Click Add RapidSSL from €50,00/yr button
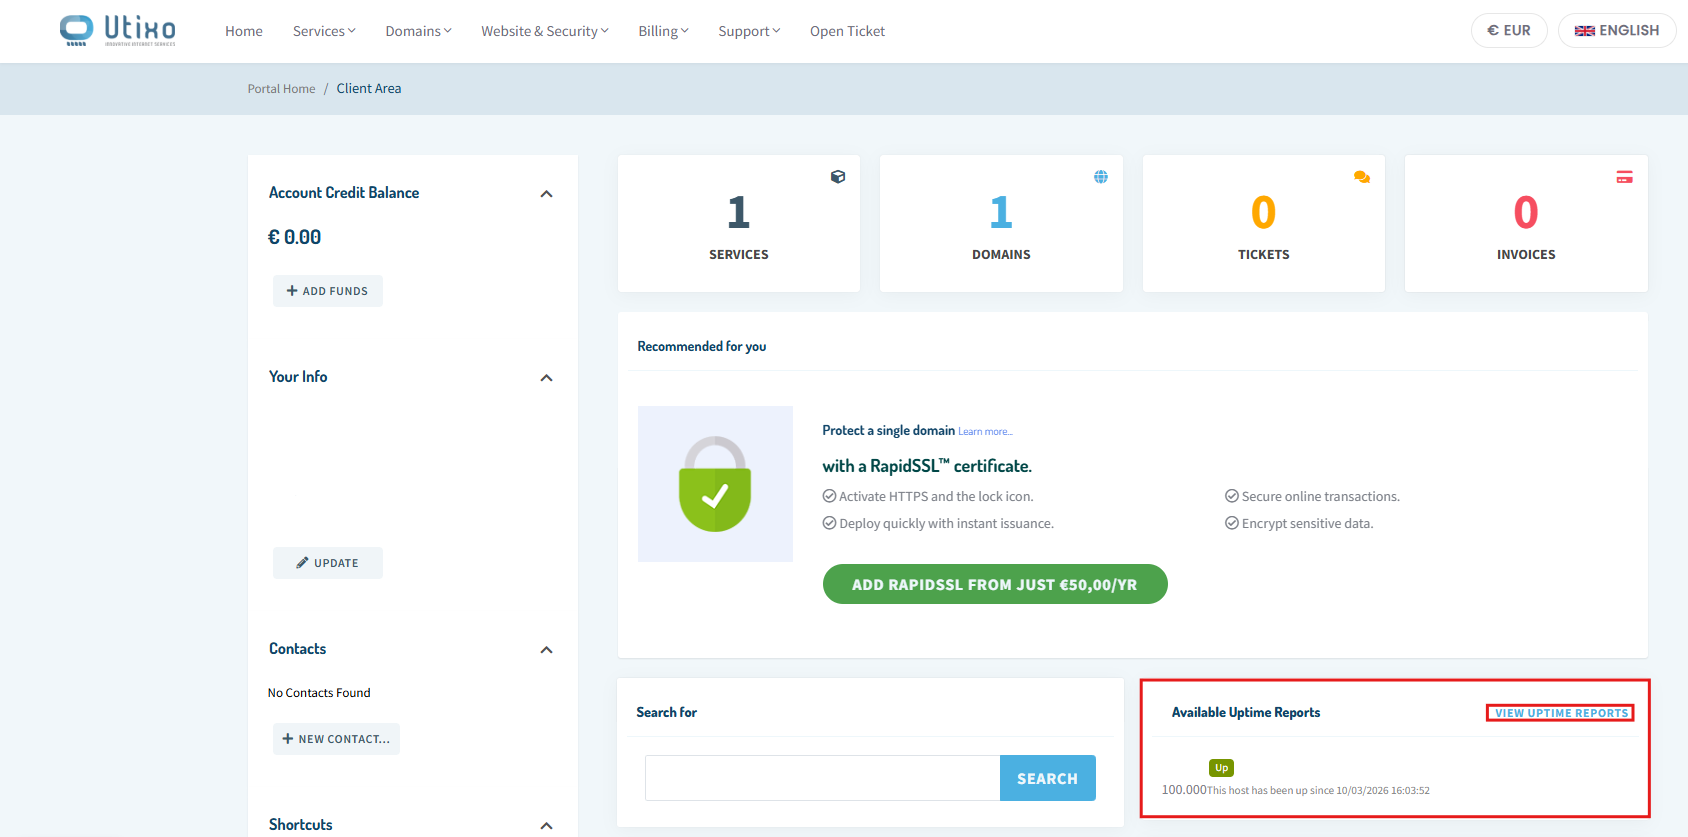Viewport: 1688px width, 837px height. [x=995, y=584]
